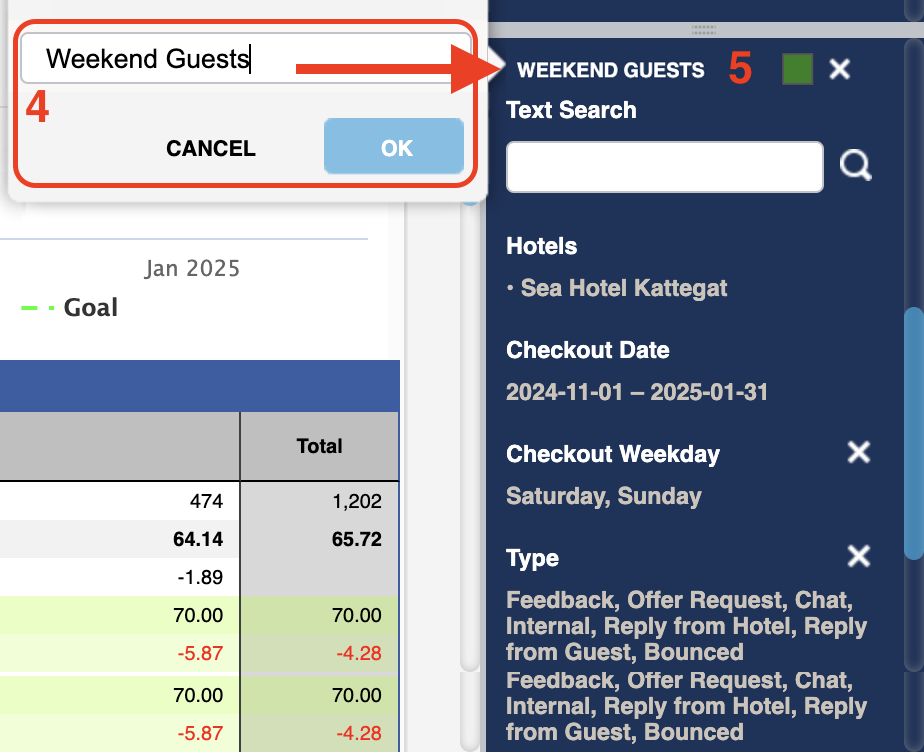This screenshot has height=752, width=924.
Task: Click the Total column header
Action: click(x=319, y=446)
